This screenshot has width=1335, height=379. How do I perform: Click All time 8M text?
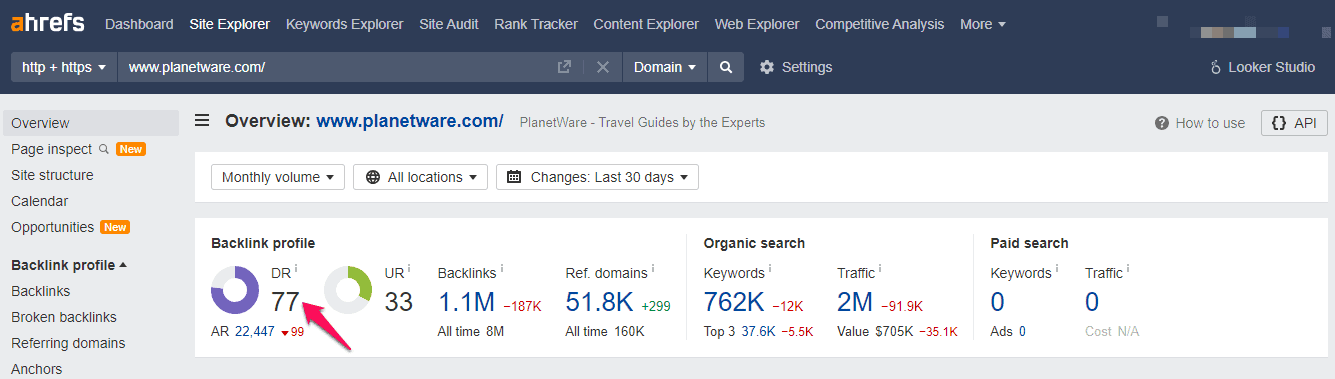pos(470,332)
